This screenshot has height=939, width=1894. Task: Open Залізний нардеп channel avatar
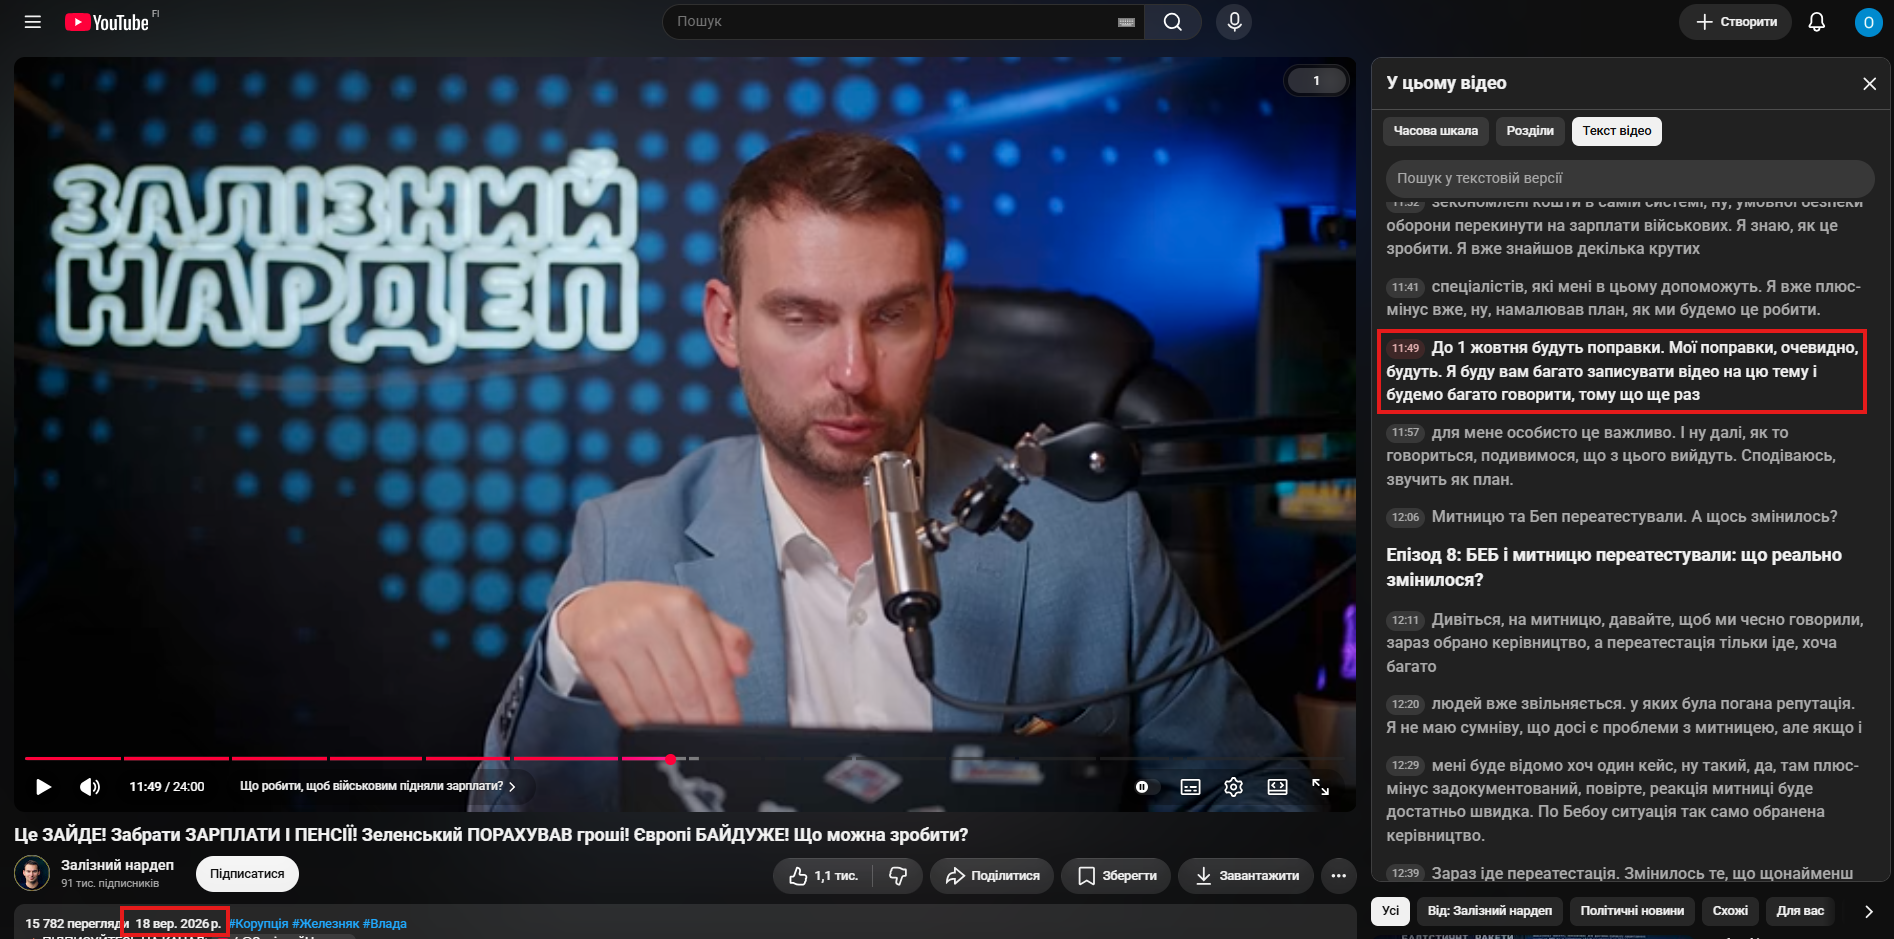point(32,874)
